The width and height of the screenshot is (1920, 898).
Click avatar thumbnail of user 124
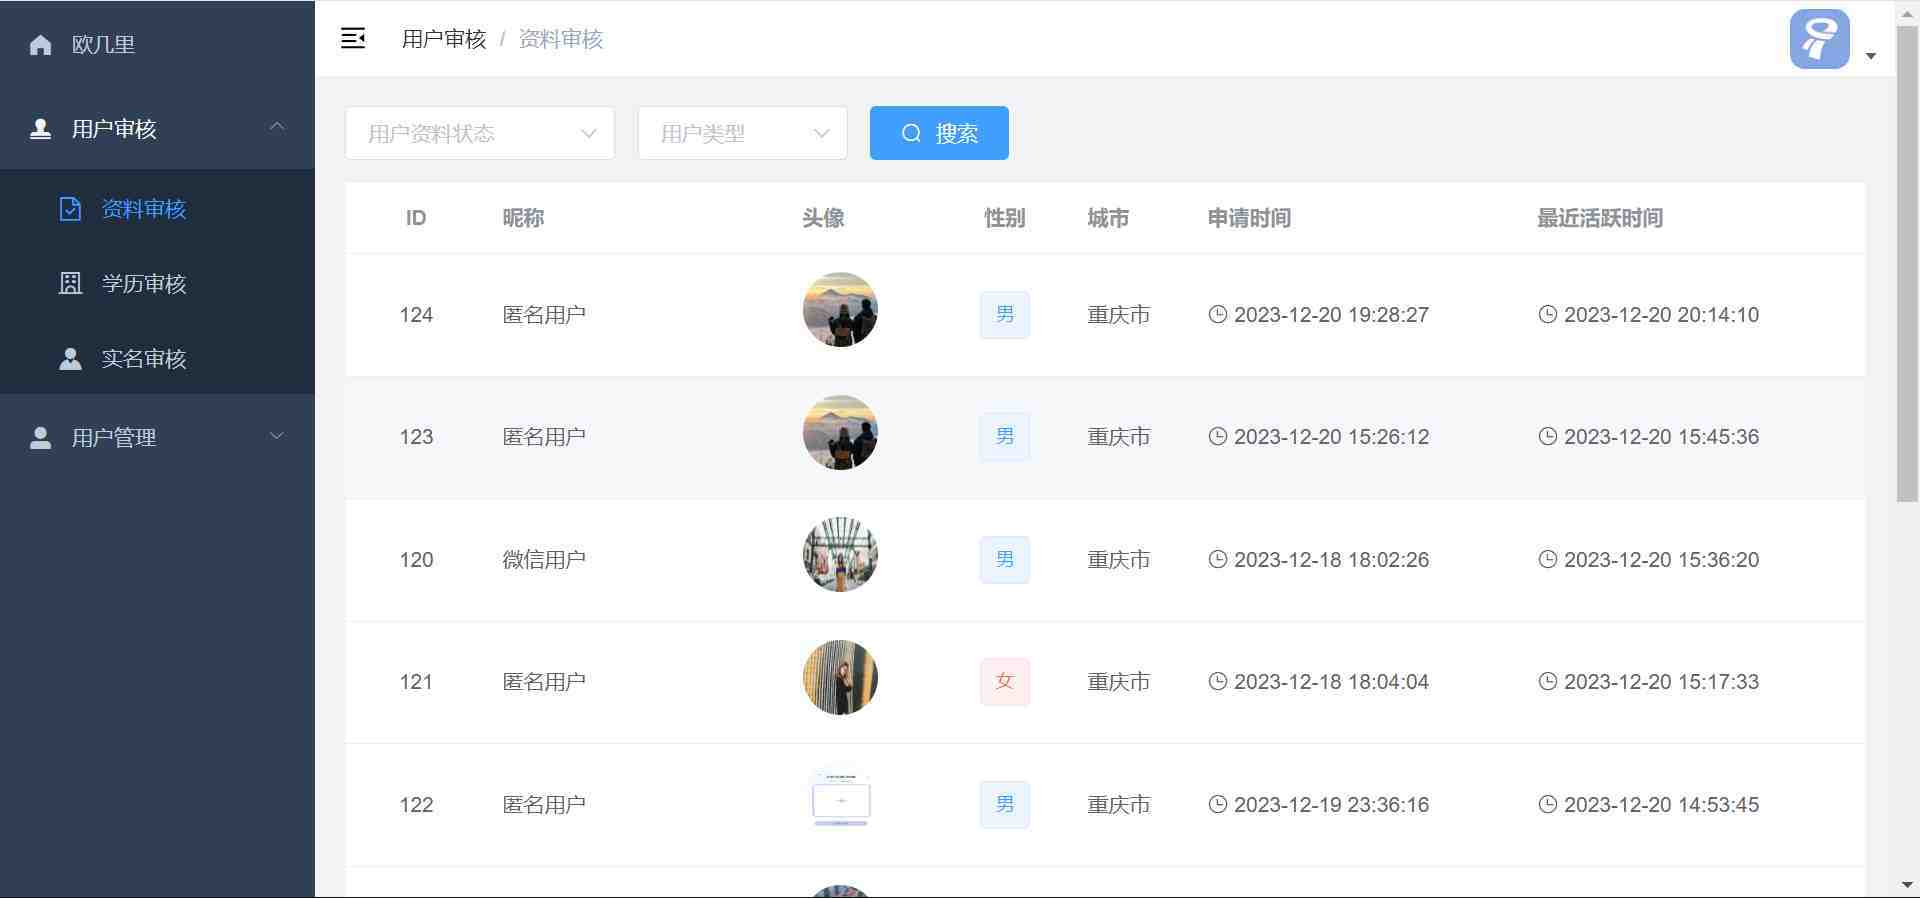[x=840, y=310]
